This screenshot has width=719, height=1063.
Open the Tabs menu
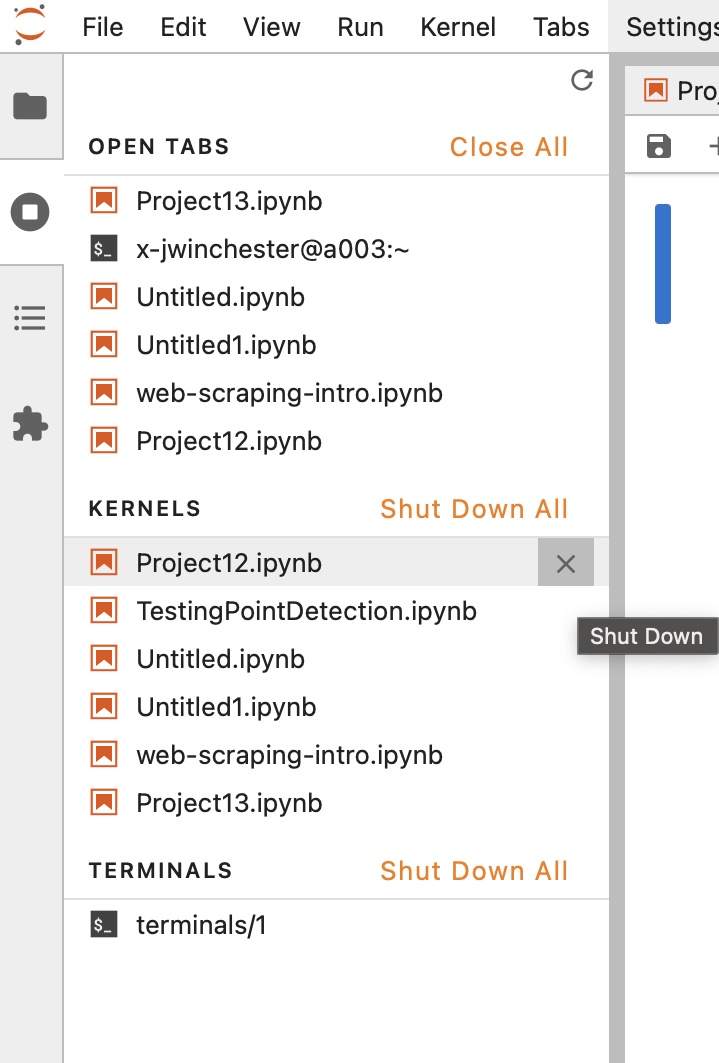pos(560,27)
